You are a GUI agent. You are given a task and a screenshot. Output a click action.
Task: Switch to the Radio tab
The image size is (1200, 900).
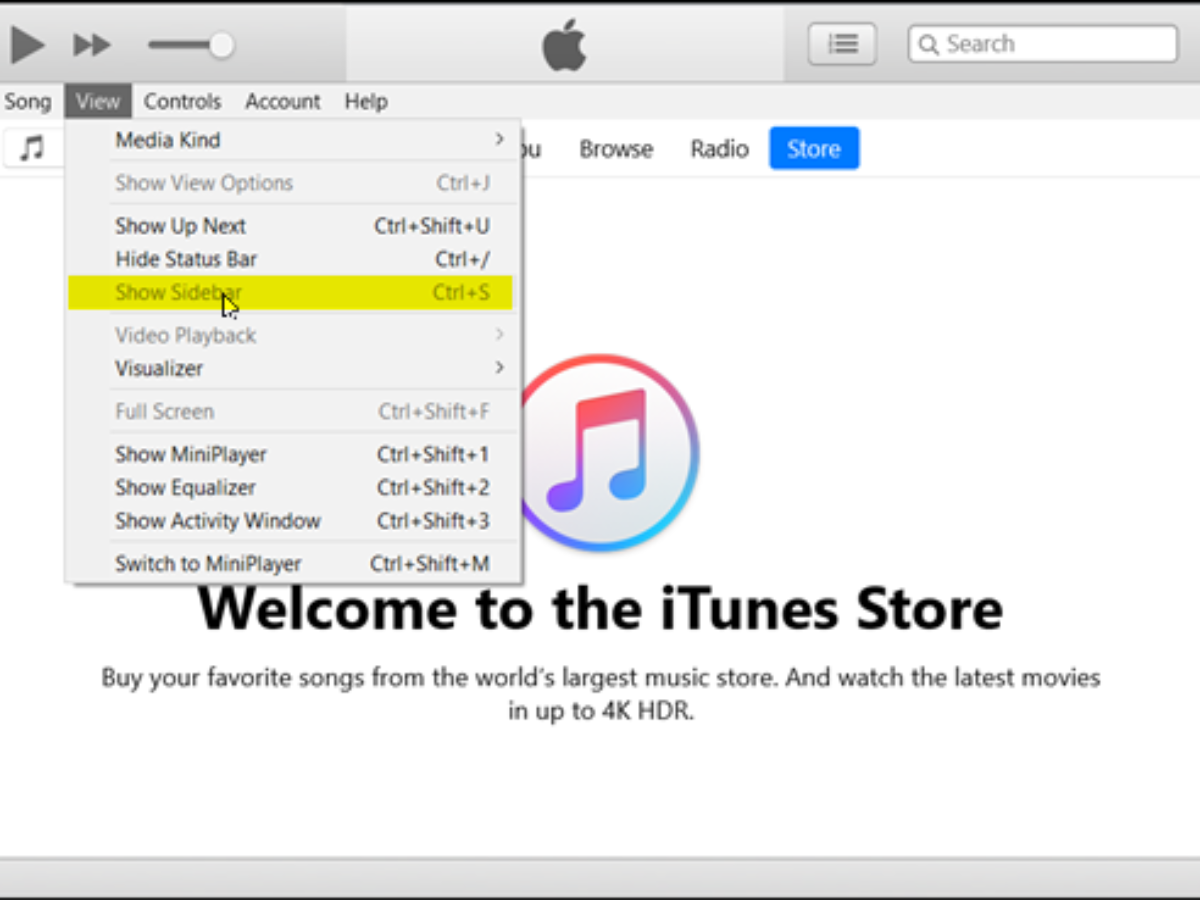(719, 149)
